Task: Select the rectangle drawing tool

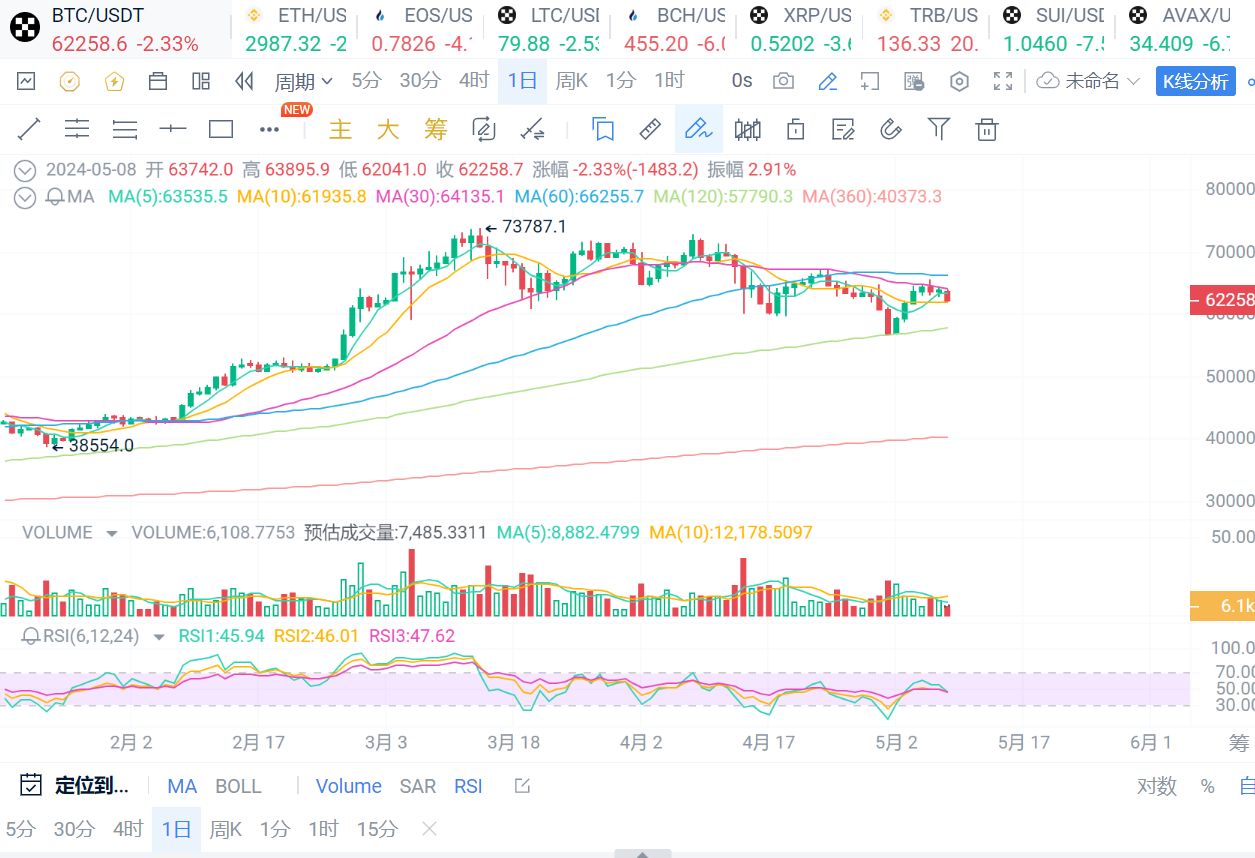Action: click(221, 129)
